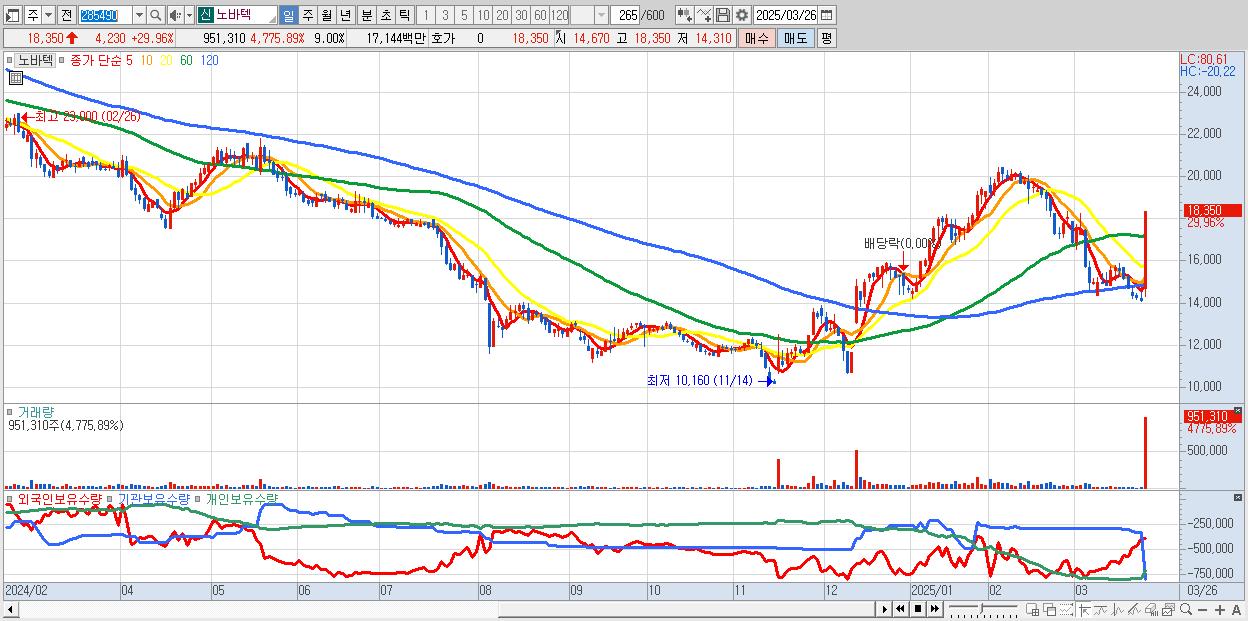Select the 주 weekly chart period
The height and width of the screenshot is (621, 1248).
[307, 15]
